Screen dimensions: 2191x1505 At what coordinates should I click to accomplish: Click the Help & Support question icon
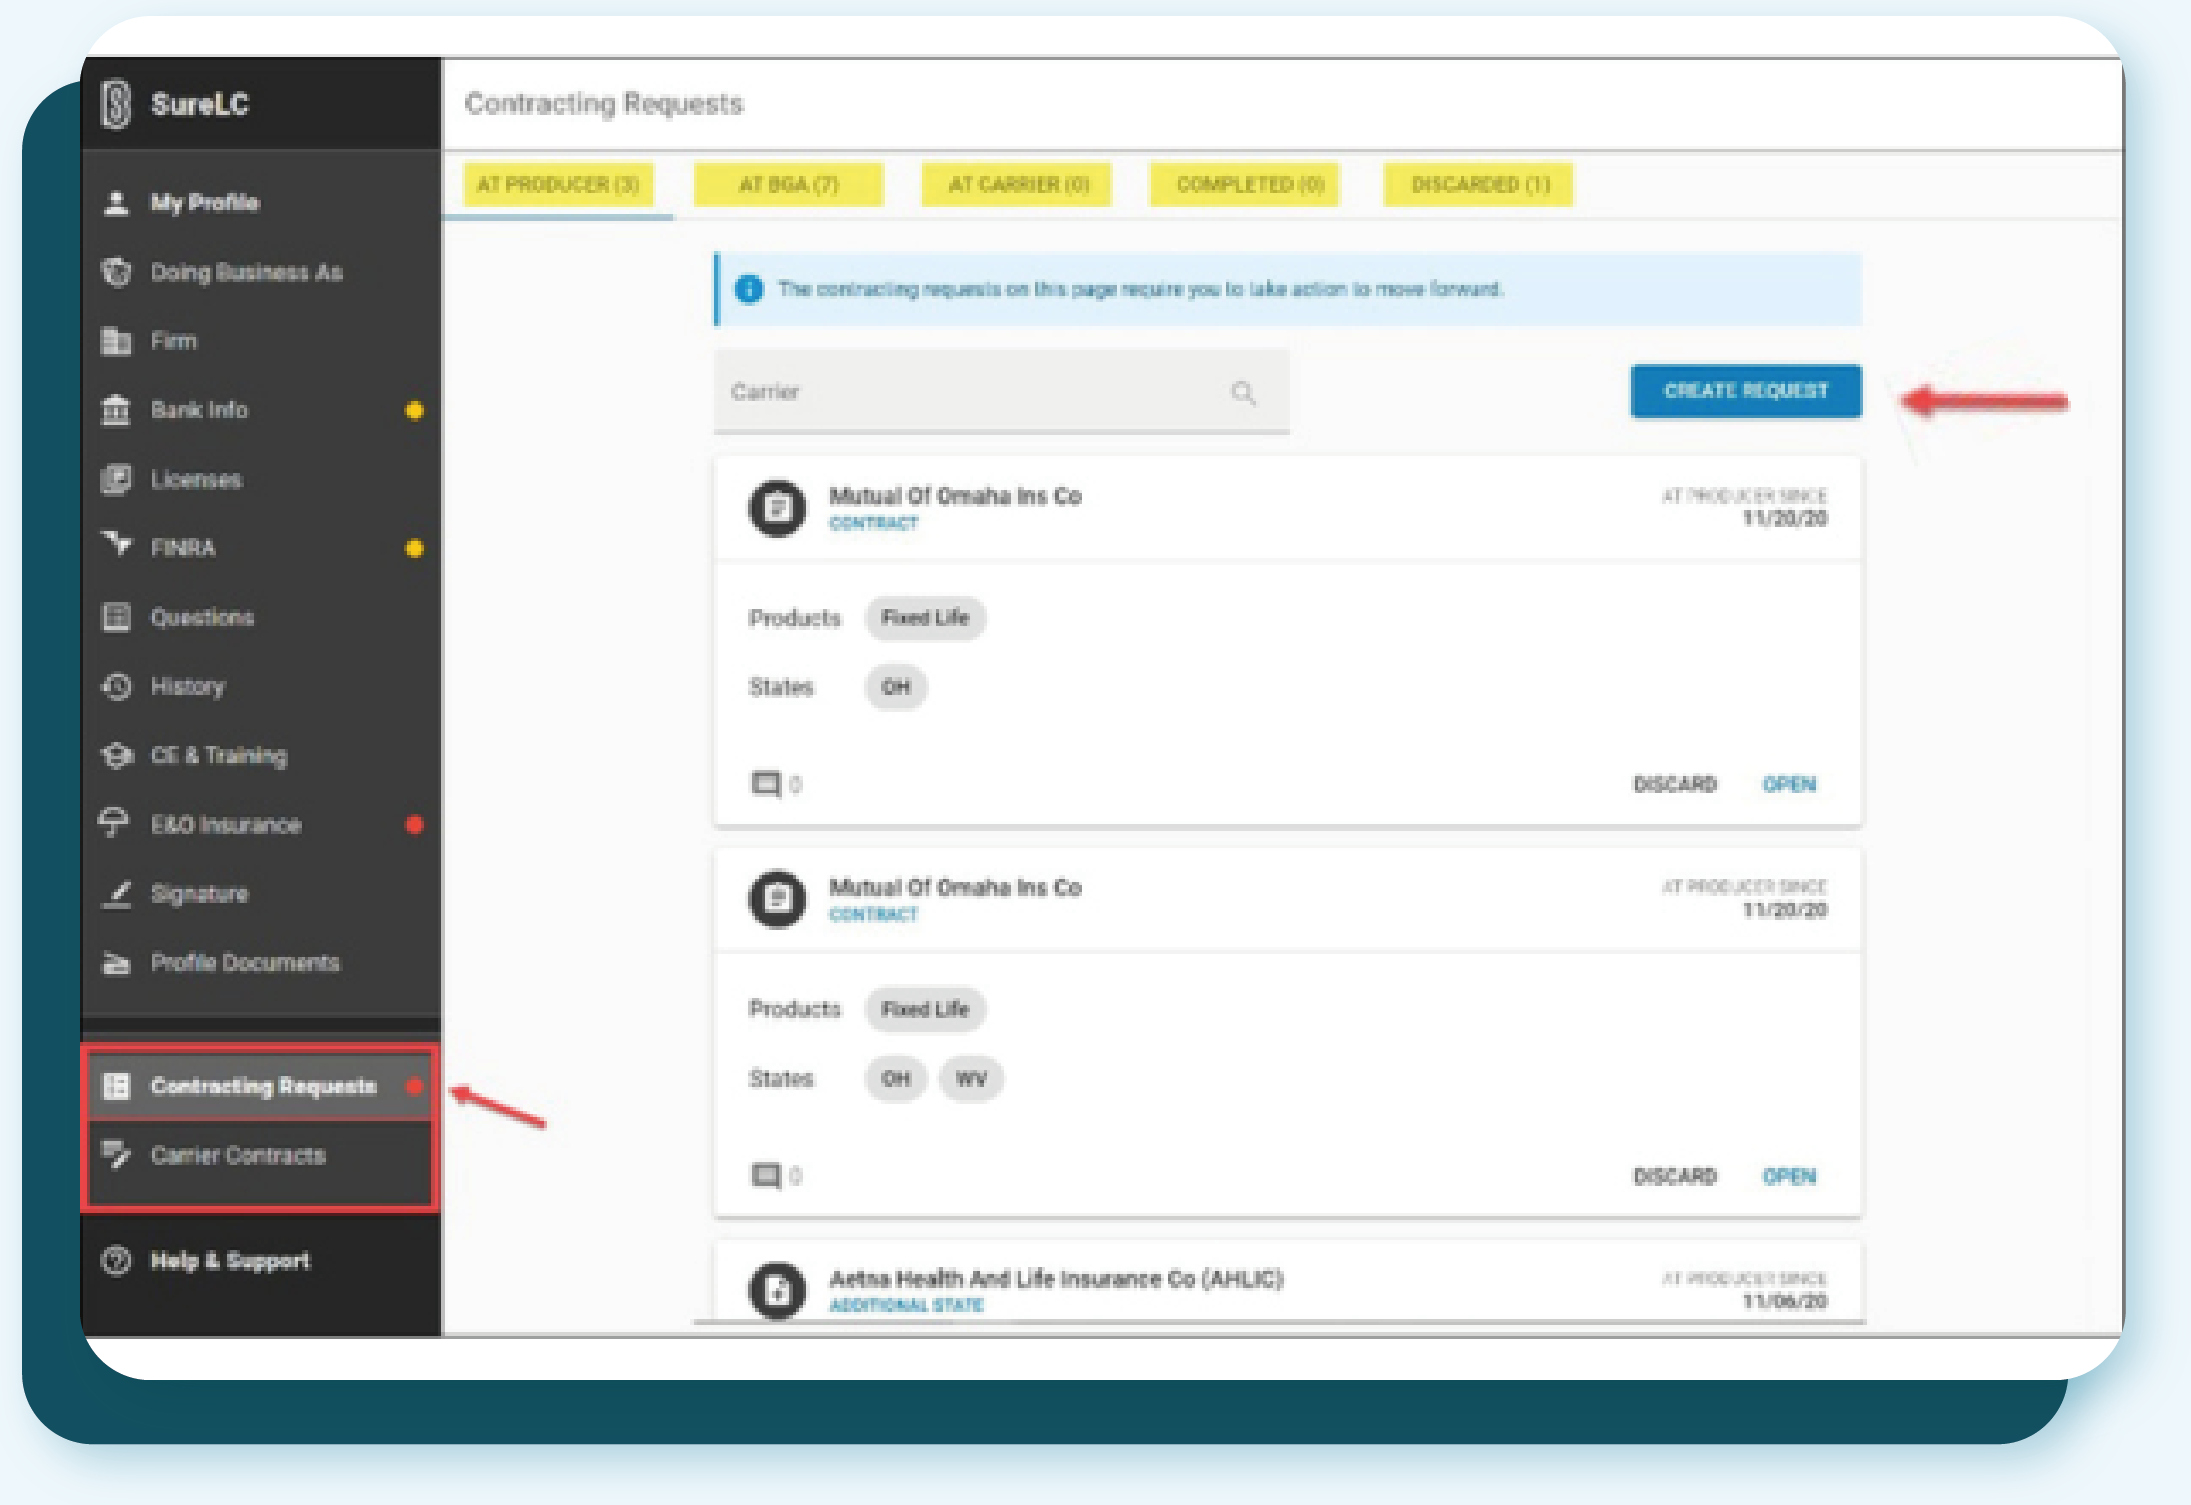click(x=117, y=1261)
